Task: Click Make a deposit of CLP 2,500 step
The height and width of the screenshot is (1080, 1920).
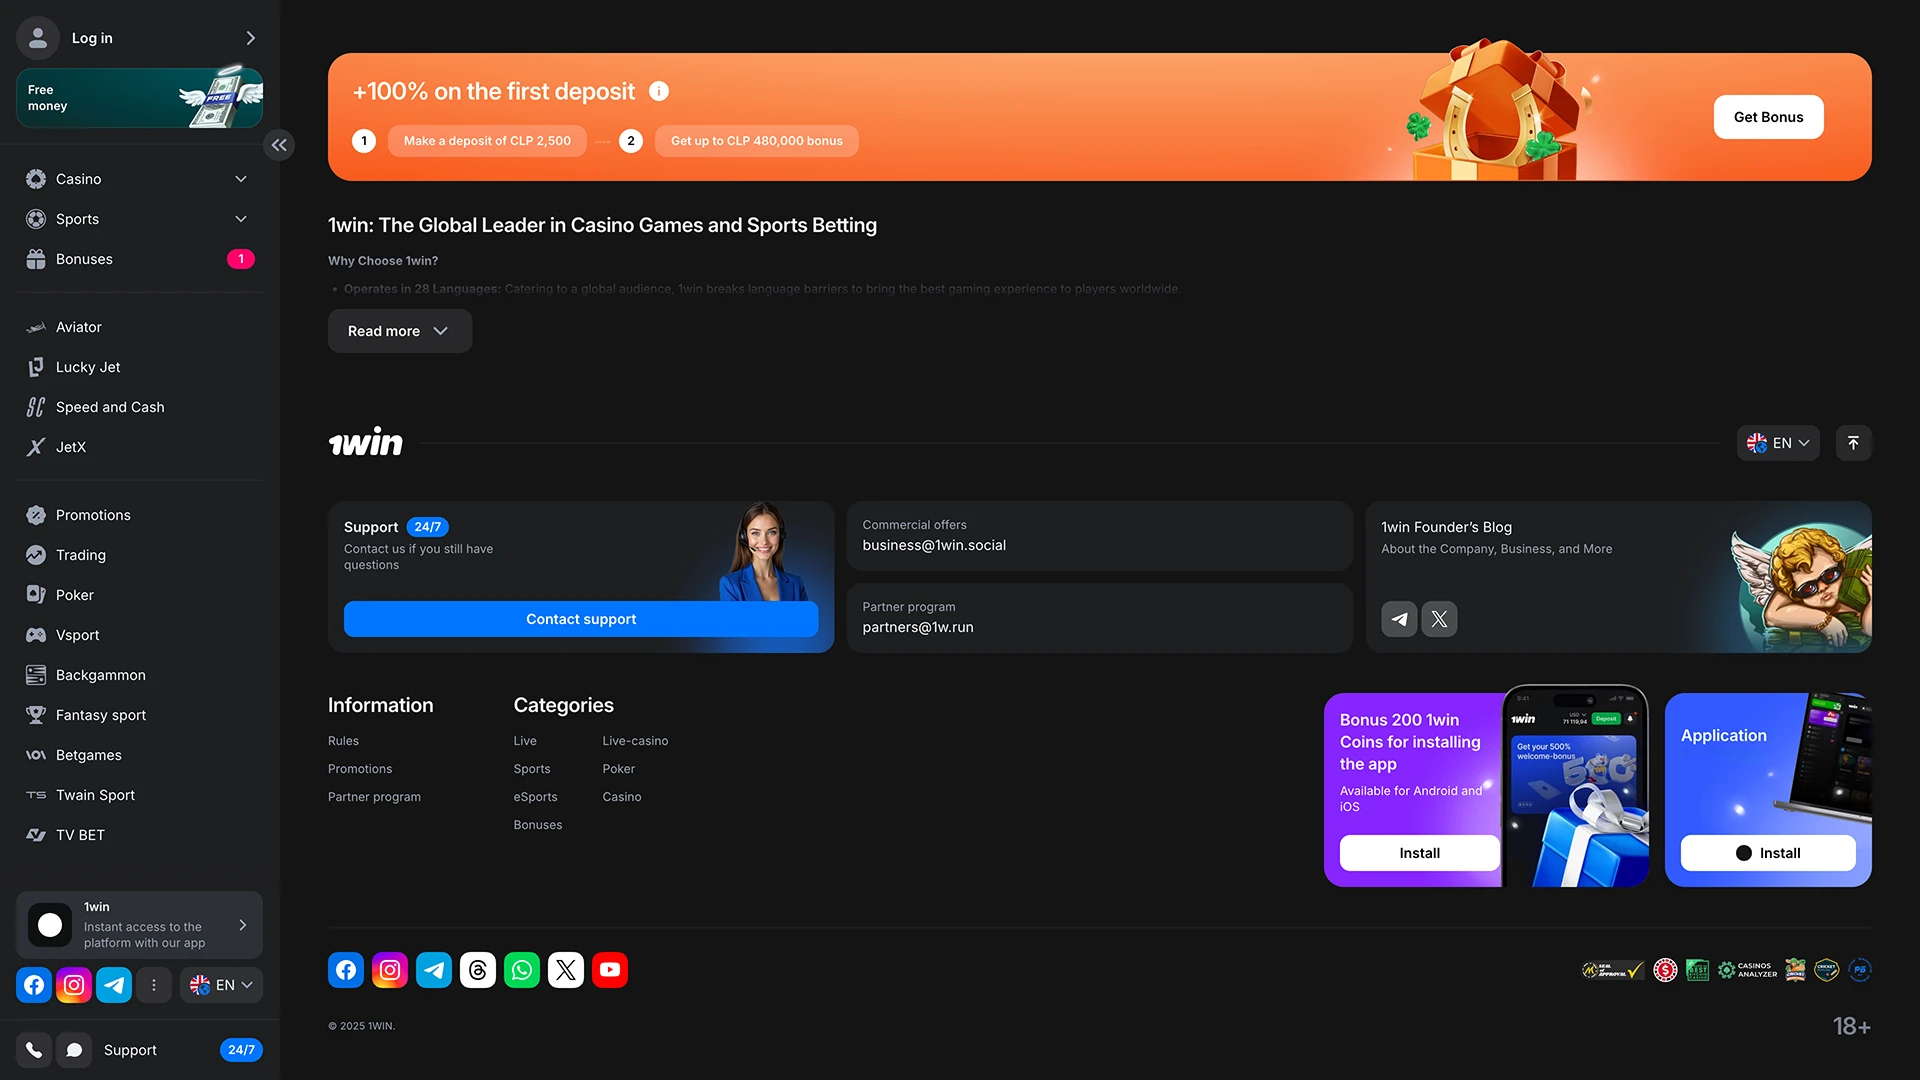Action: tap(487, 141)
